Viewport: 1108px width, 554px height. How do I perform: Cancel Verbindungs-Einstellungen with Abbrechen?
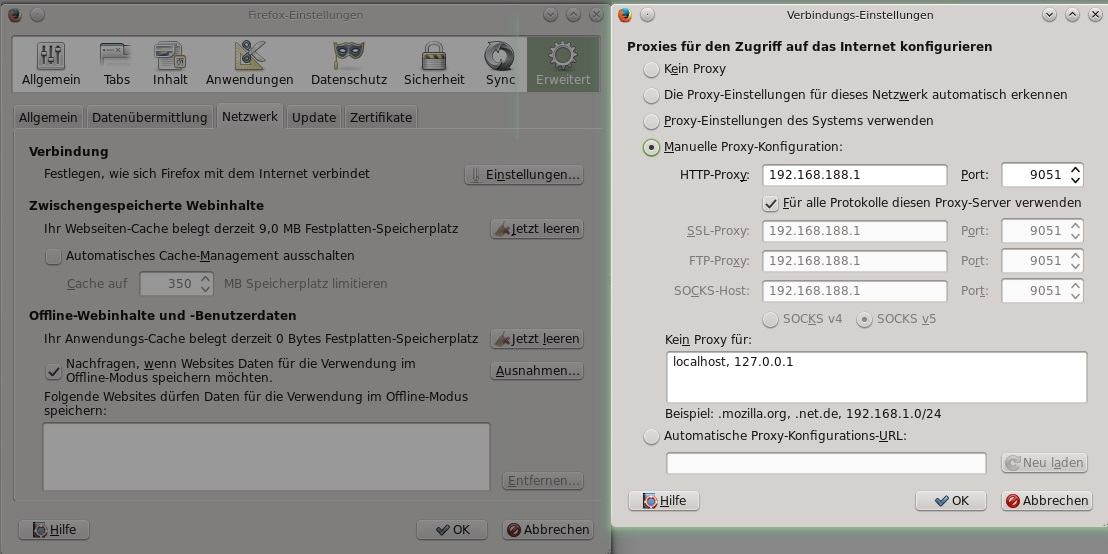[1047, 500]
